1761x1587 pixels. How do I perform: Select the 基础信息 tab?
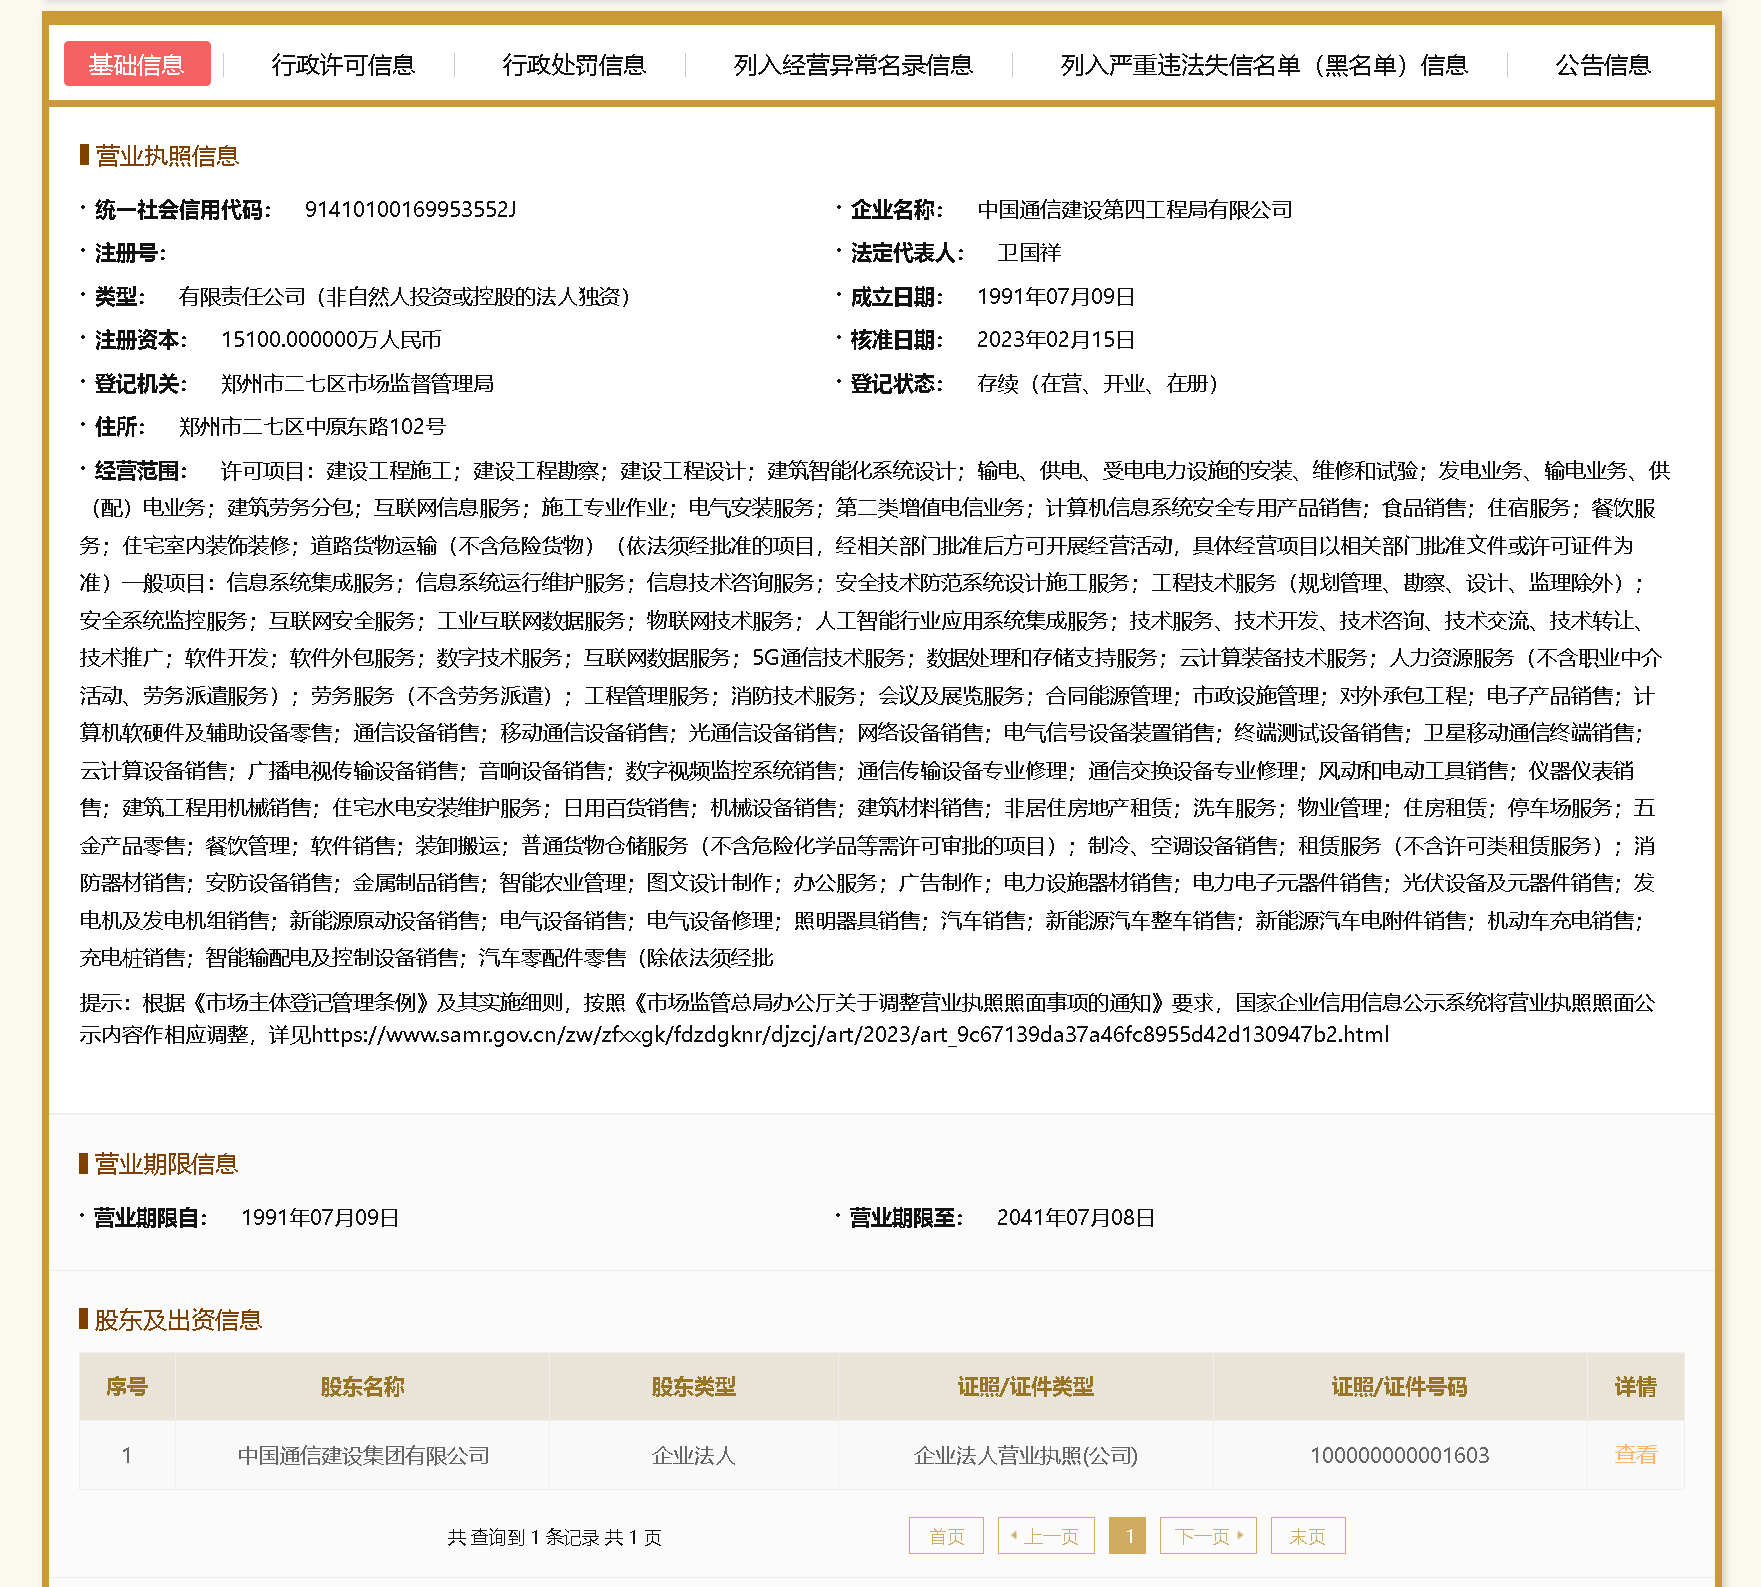click(137, 64)
